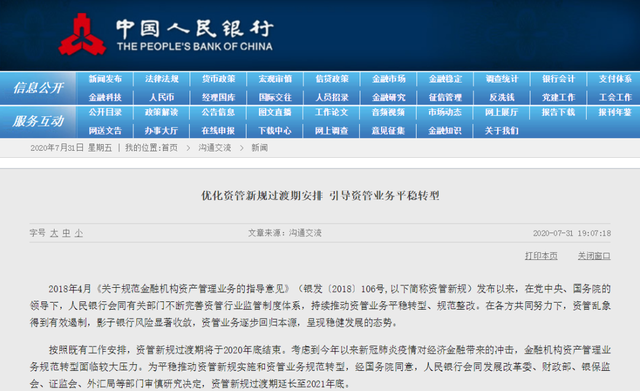
Task: Navigate to 国际交往
Action: [x=275, y=97]
